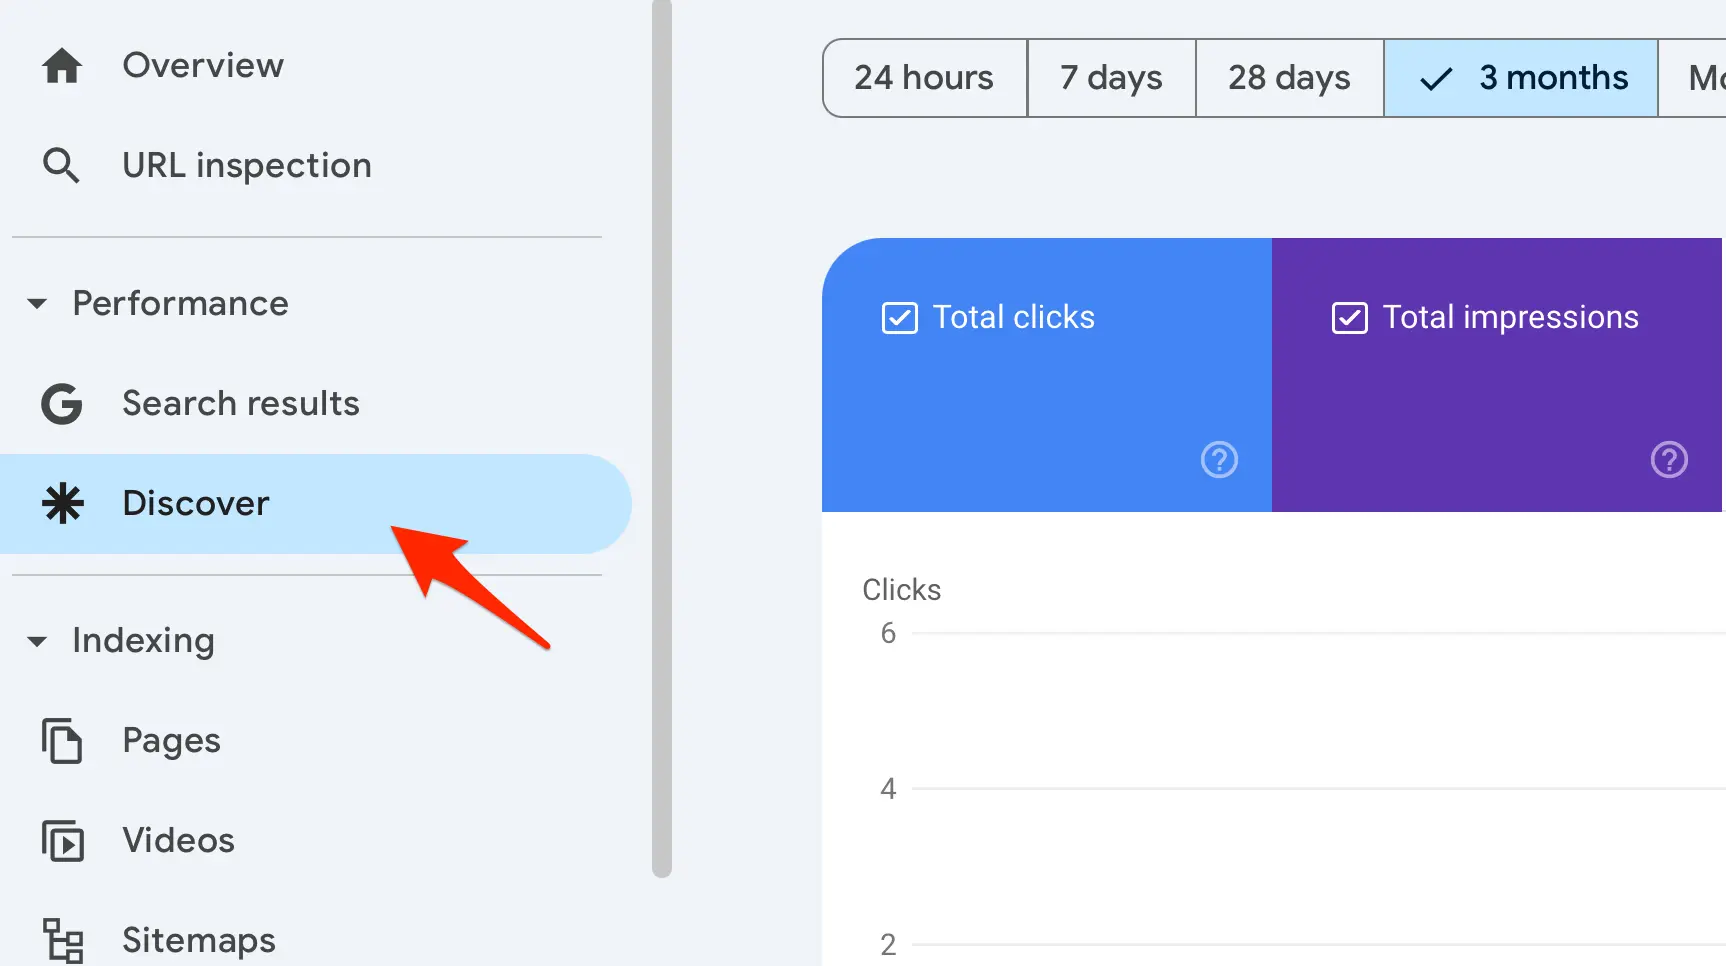Uncheck the Total impressions checkbox
This screenshot has width=1726, height=966.
[x=1349, y=318]
